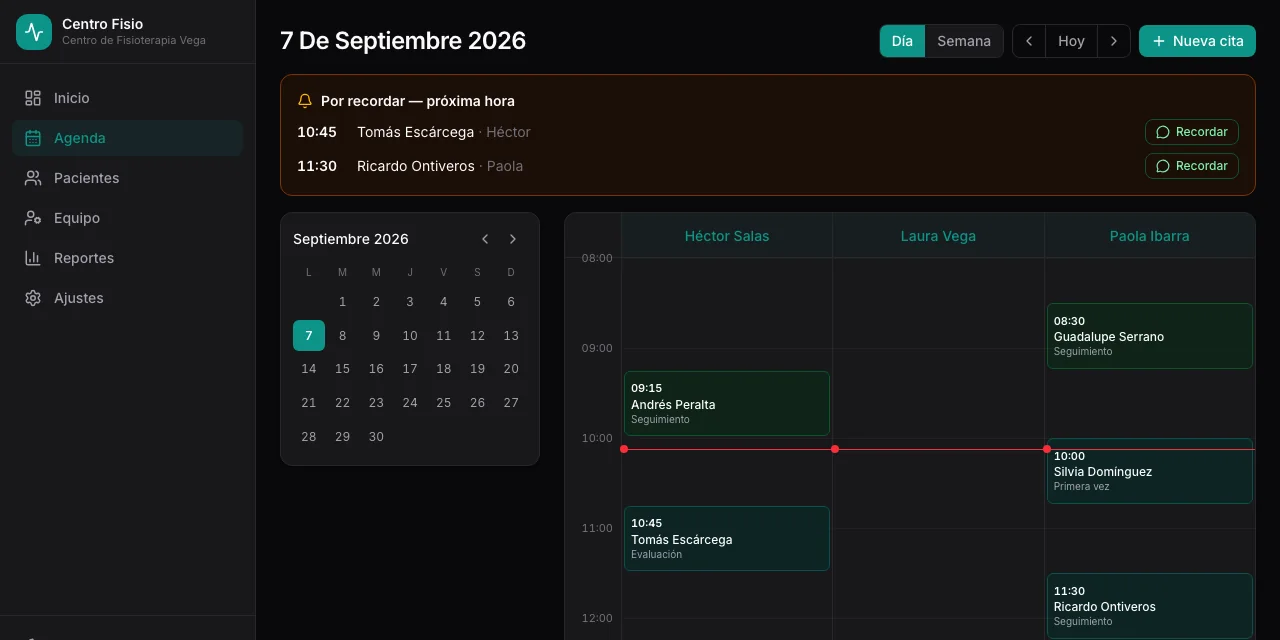
Task: Switch to Día view
Action: (x=902, y=41)
